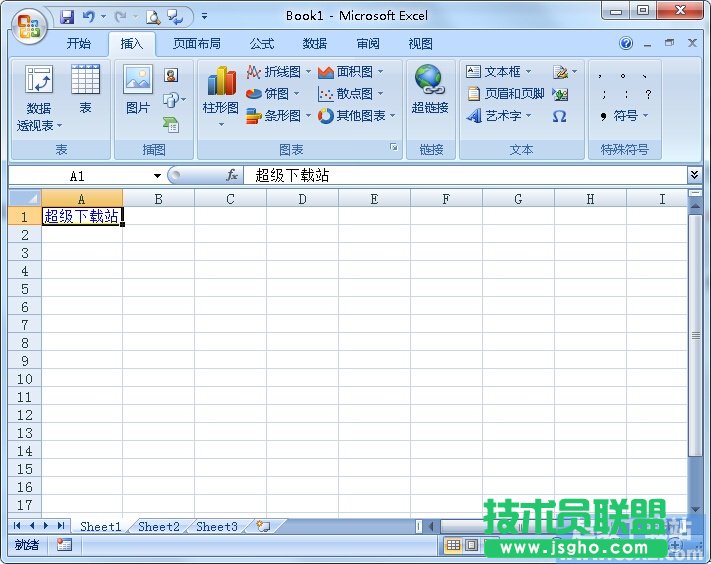Toggle macro recording in status bar
711x564 pixels.
pos(64,545)
